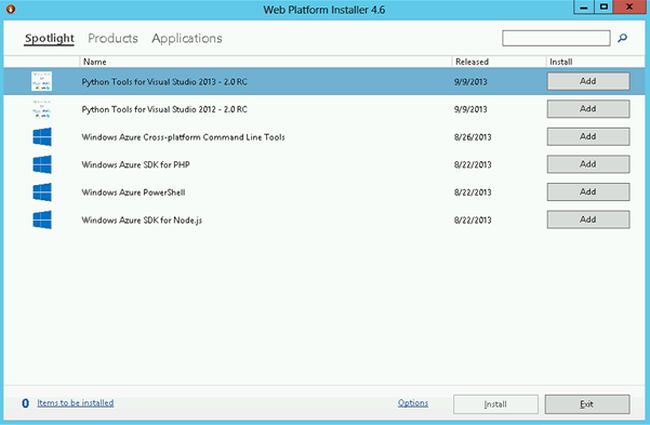Click Windows logo beside Azure SDK for PHP
The image size is (650, 425).
click(42, 165)
